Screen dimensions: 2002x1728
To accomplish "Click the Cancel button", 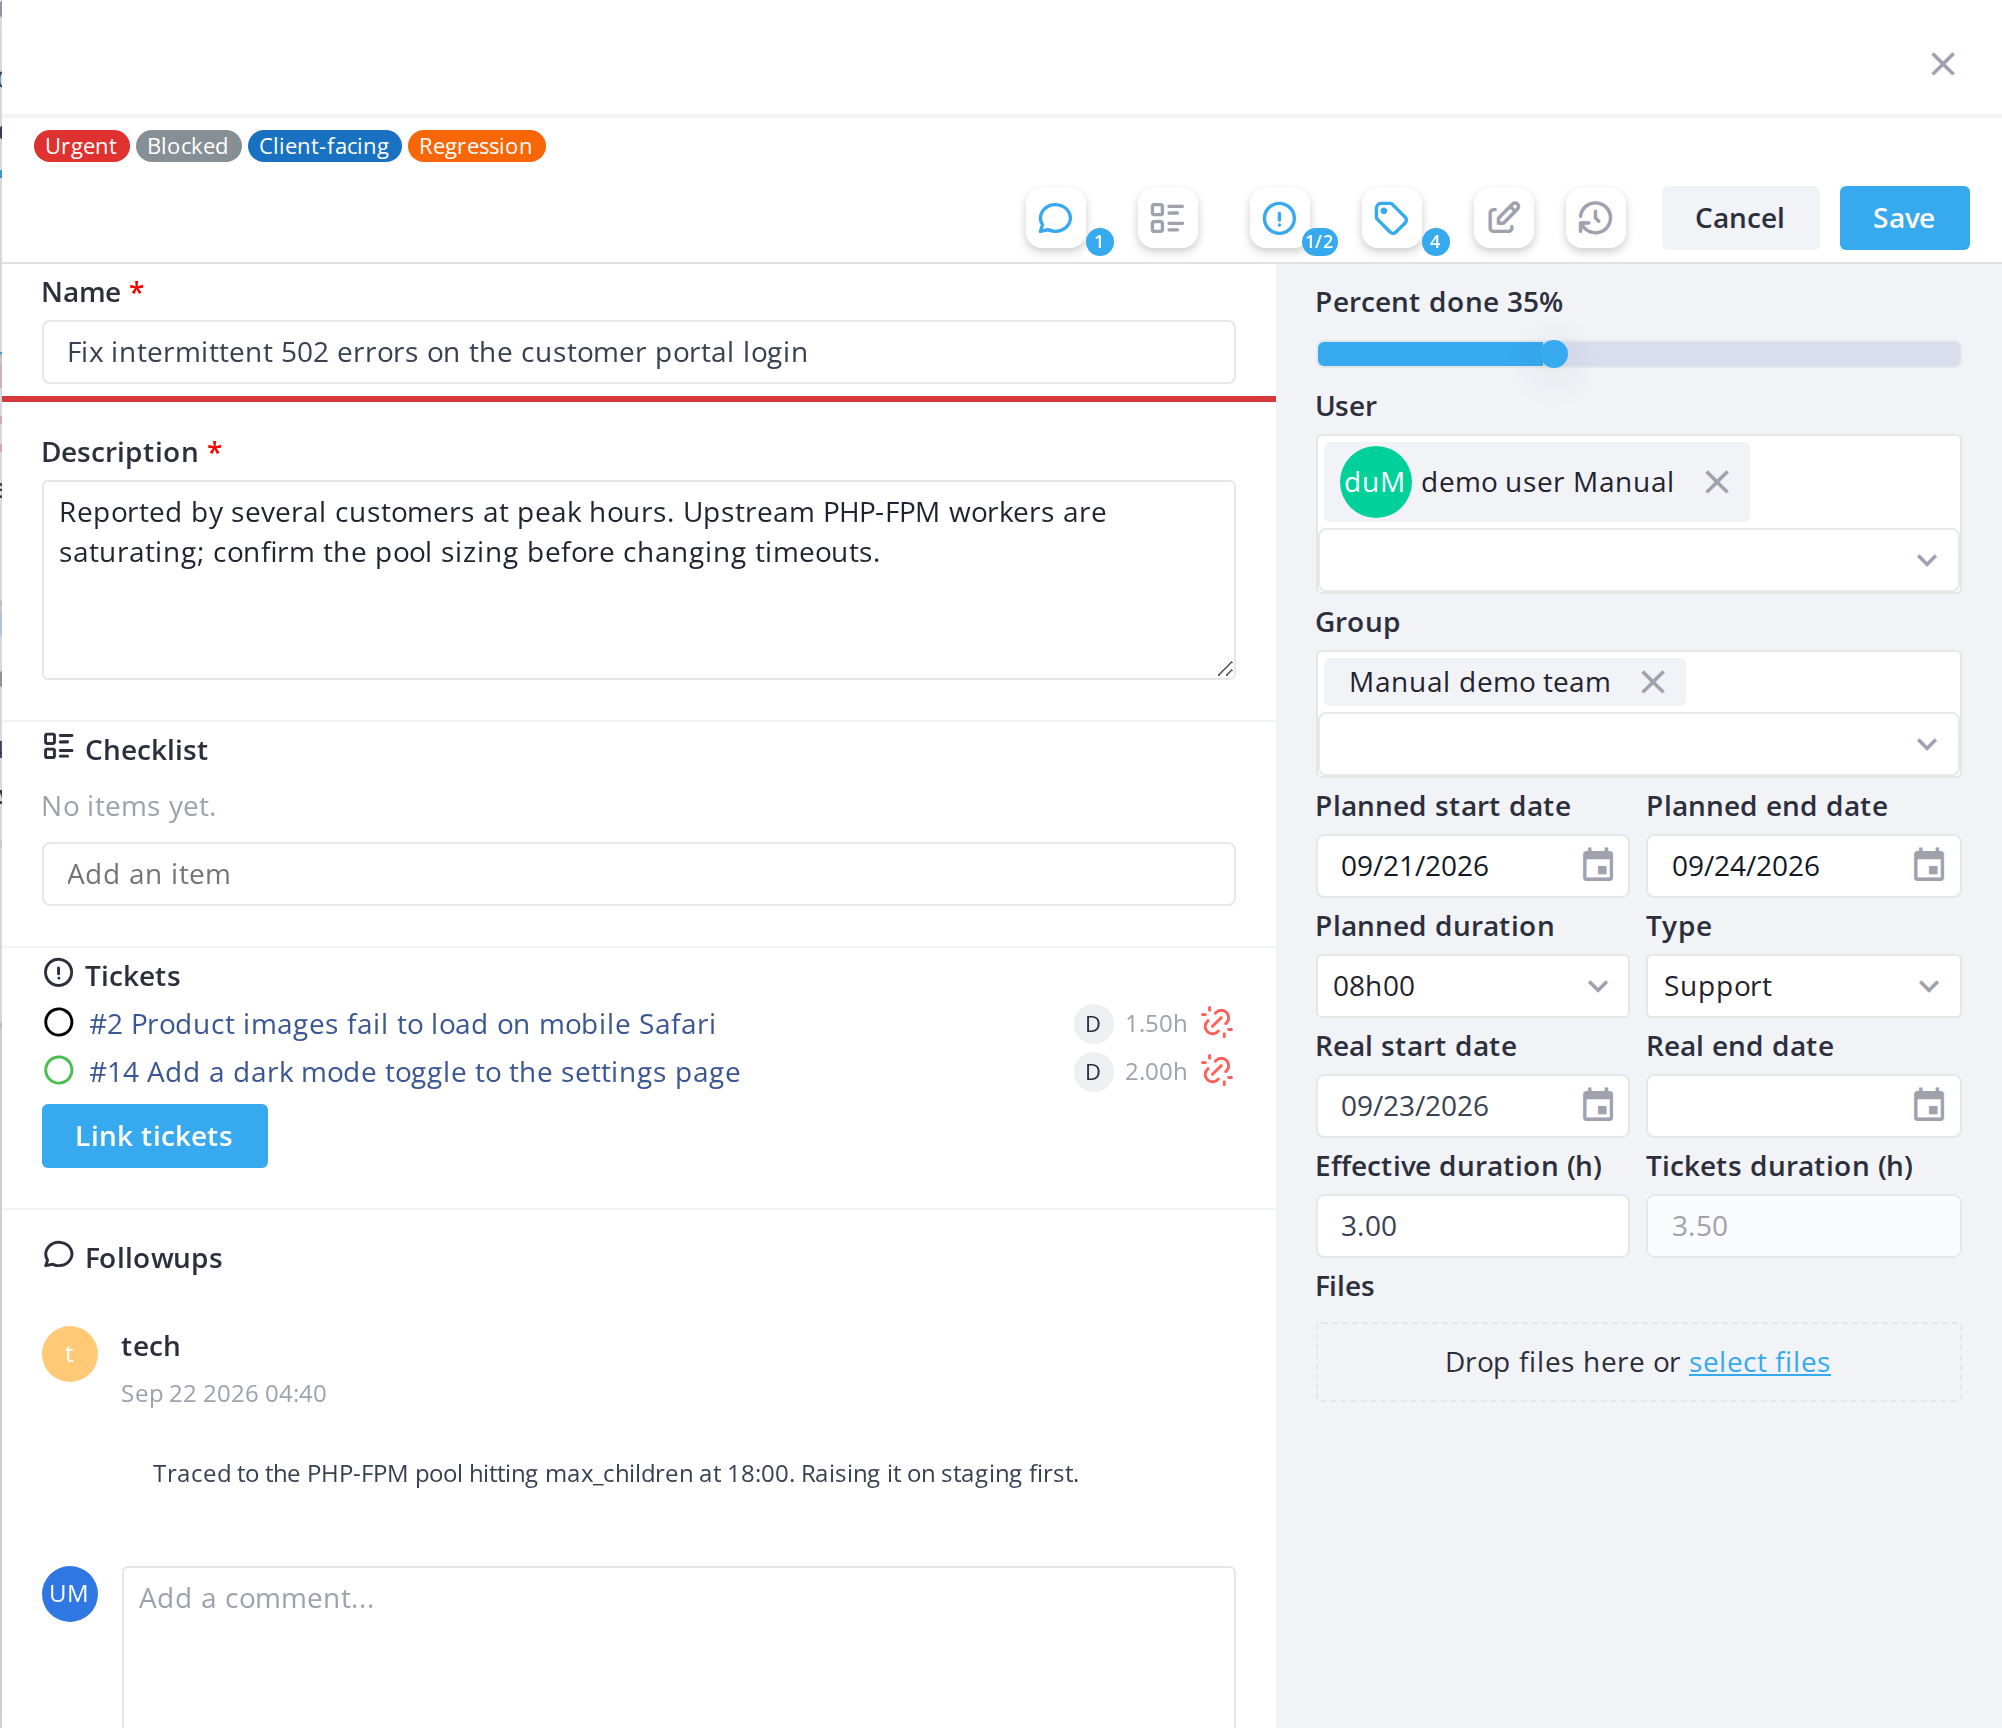I will tap(1740, 218).
